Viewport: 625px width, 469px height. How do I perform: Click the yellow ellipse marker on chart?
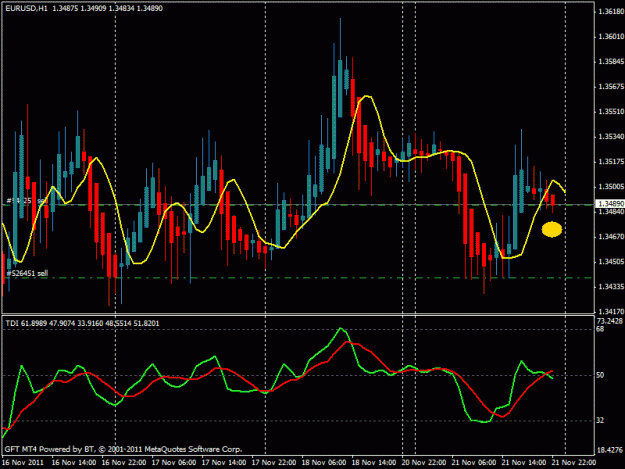552,230
